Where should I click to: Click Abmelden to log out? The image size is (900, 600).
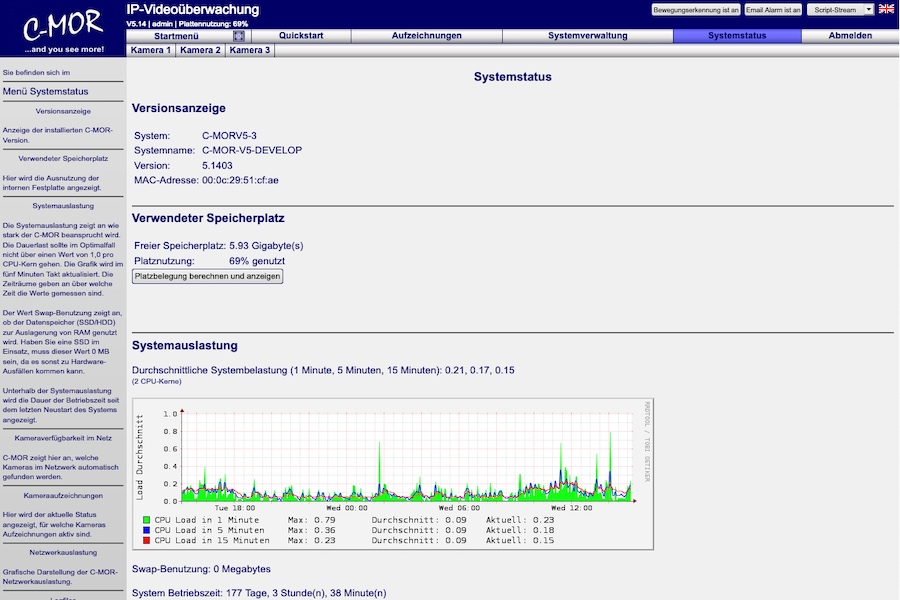pyautogui.click(x=850, y=36)
